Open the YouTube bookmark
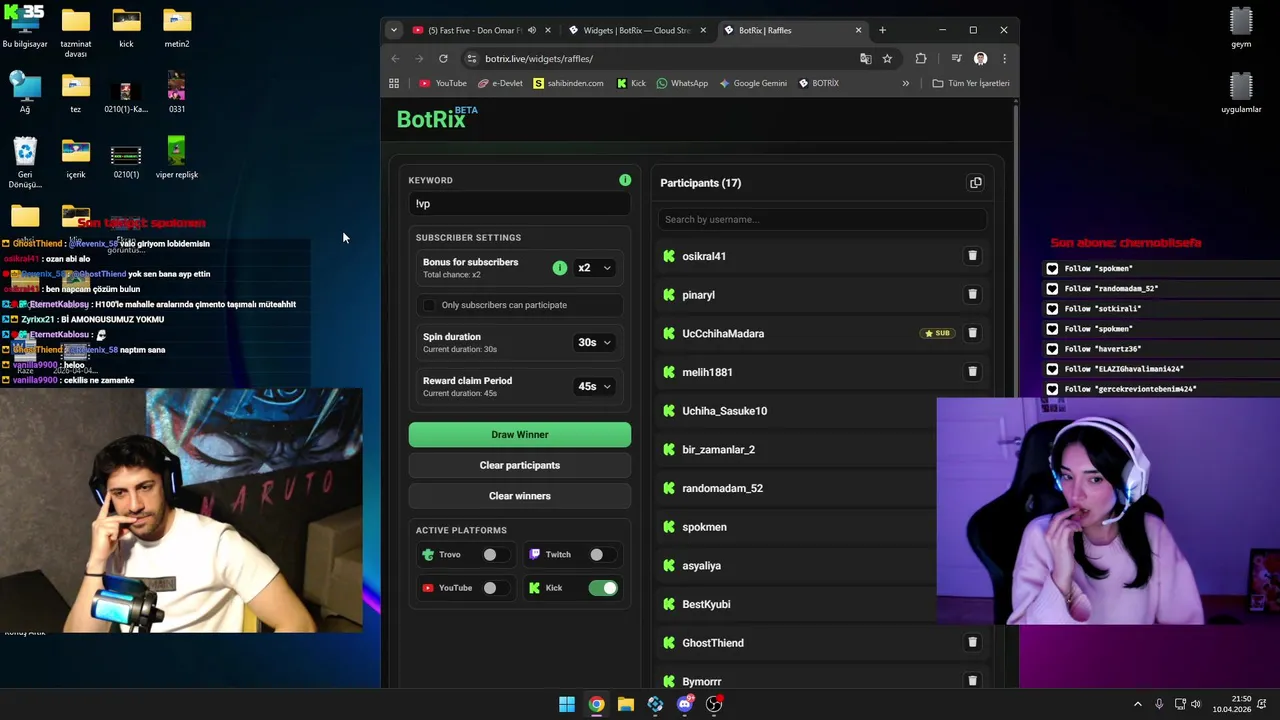The height and width of the screenshot is (720, 1280). [x=443, y=83]
